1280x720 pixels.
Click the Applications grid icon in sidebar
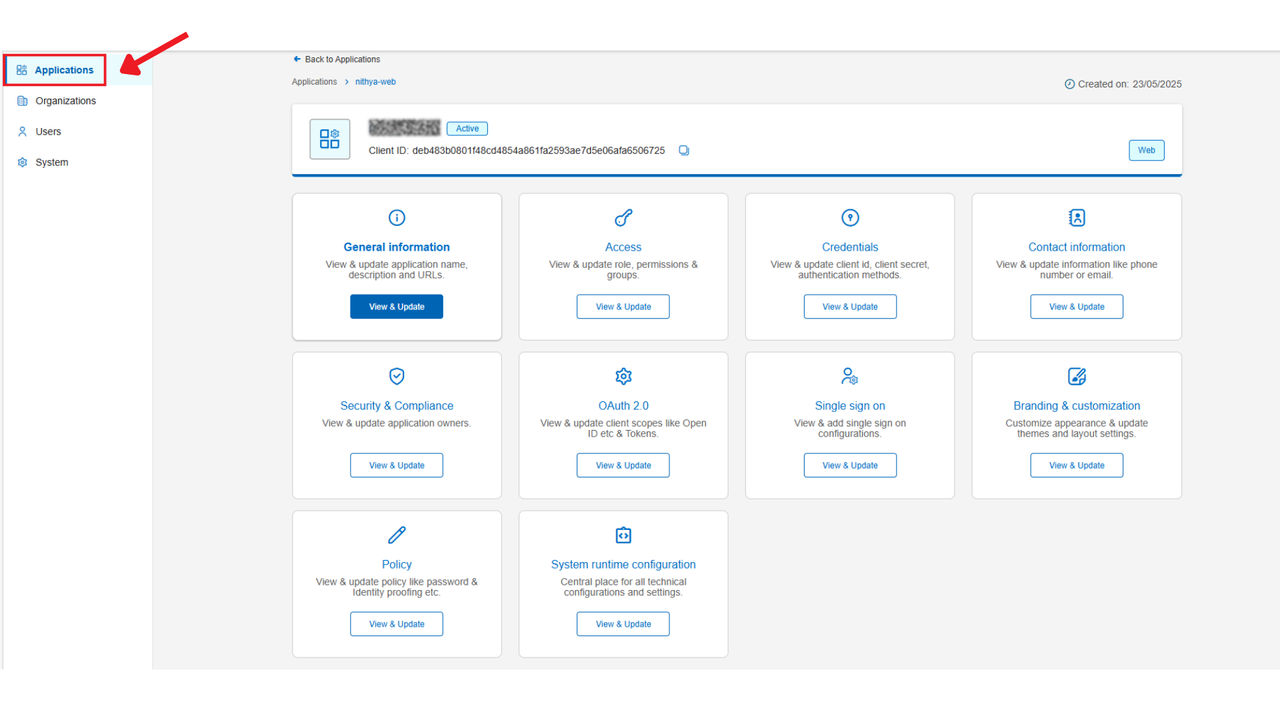[x=22, y=70]
